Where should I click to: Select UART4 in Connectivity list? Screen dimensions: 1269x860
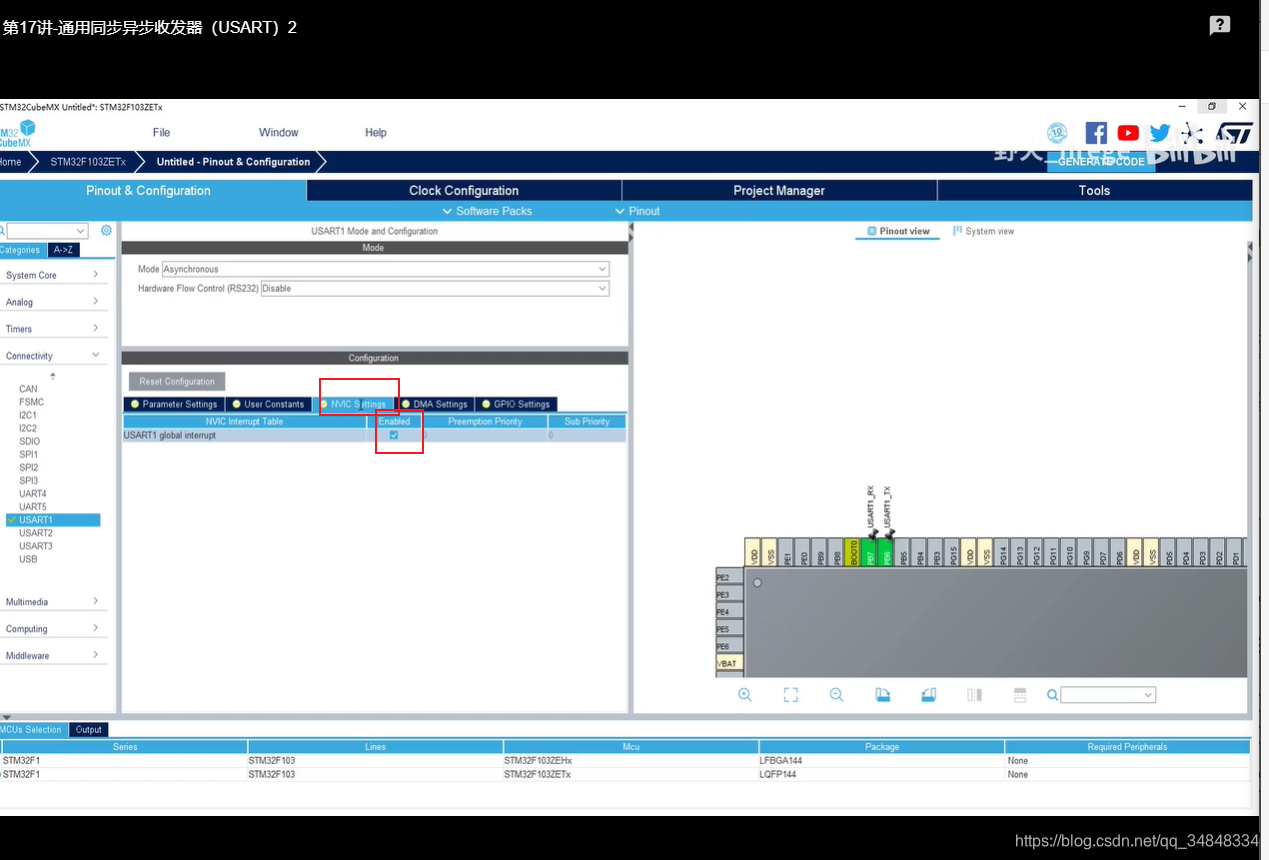point(33,494)
